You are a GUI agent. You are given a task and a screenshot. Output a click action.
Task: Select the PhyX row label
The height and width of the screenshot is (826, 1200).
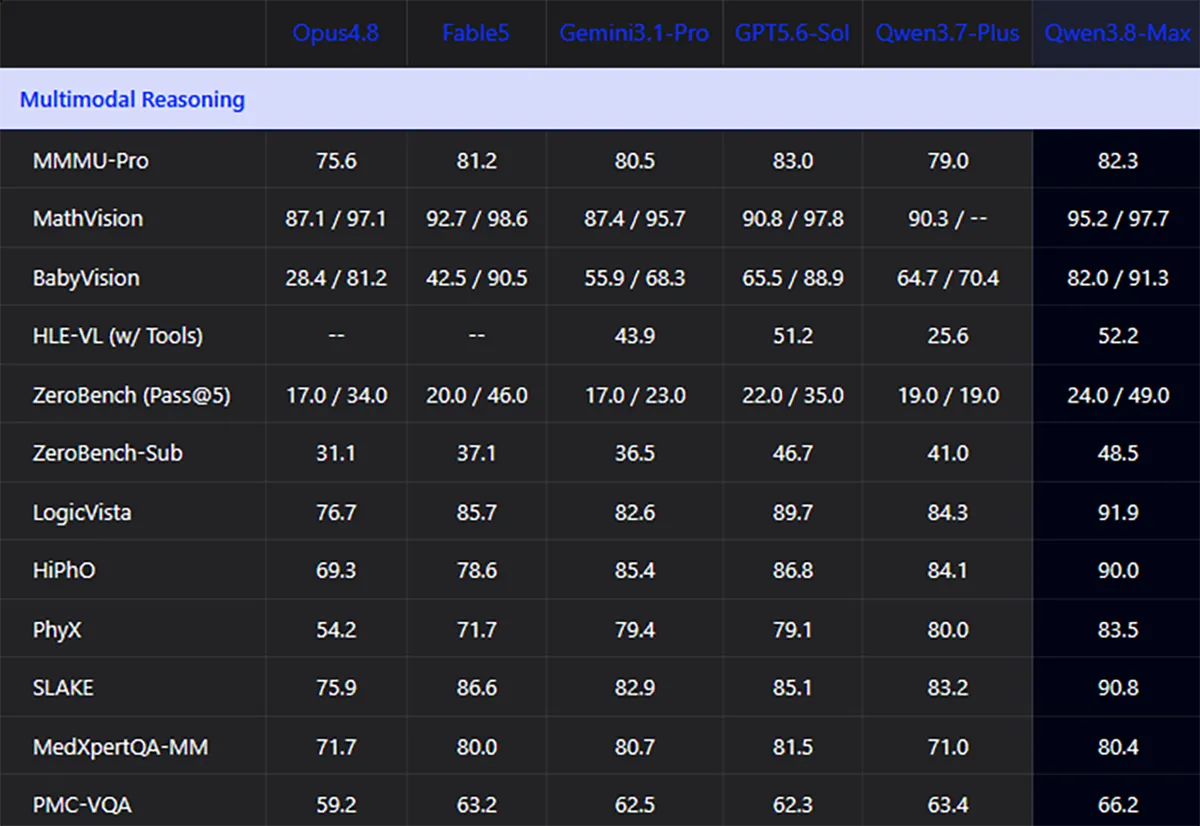(x=59, y=629)
